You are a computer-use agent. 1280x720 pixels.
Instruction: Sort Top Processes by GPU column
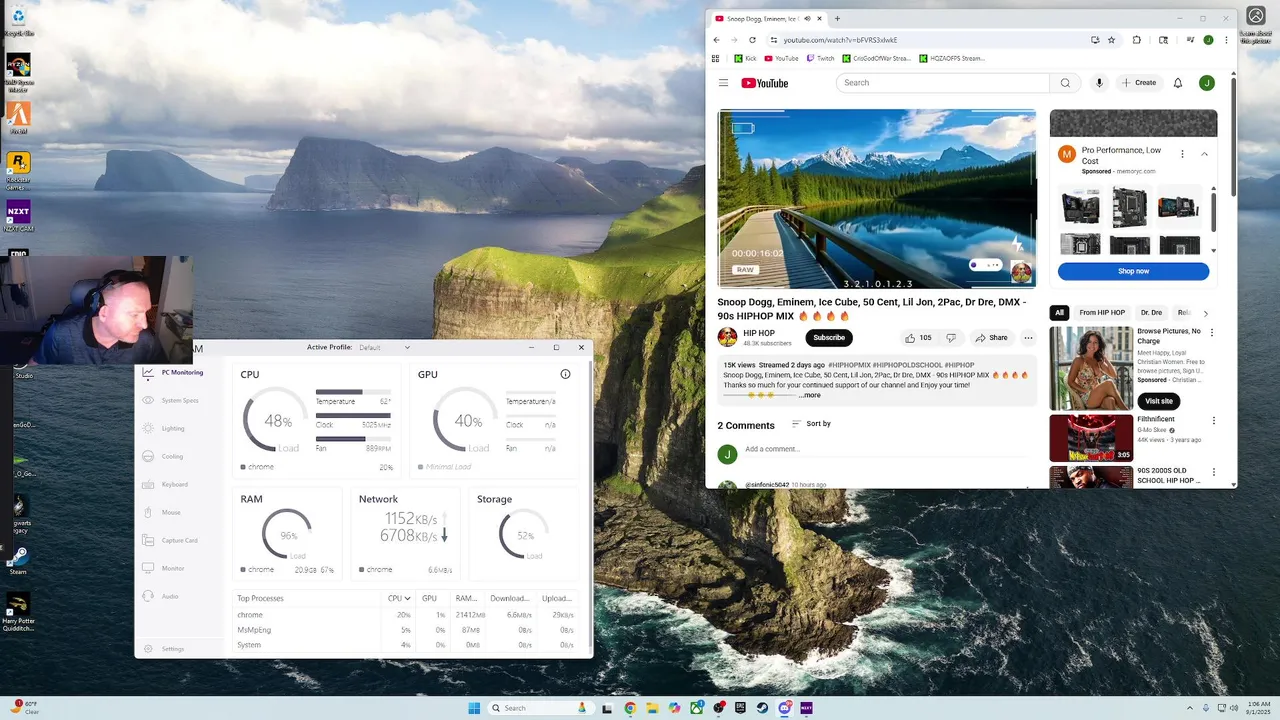click(429, 598)
